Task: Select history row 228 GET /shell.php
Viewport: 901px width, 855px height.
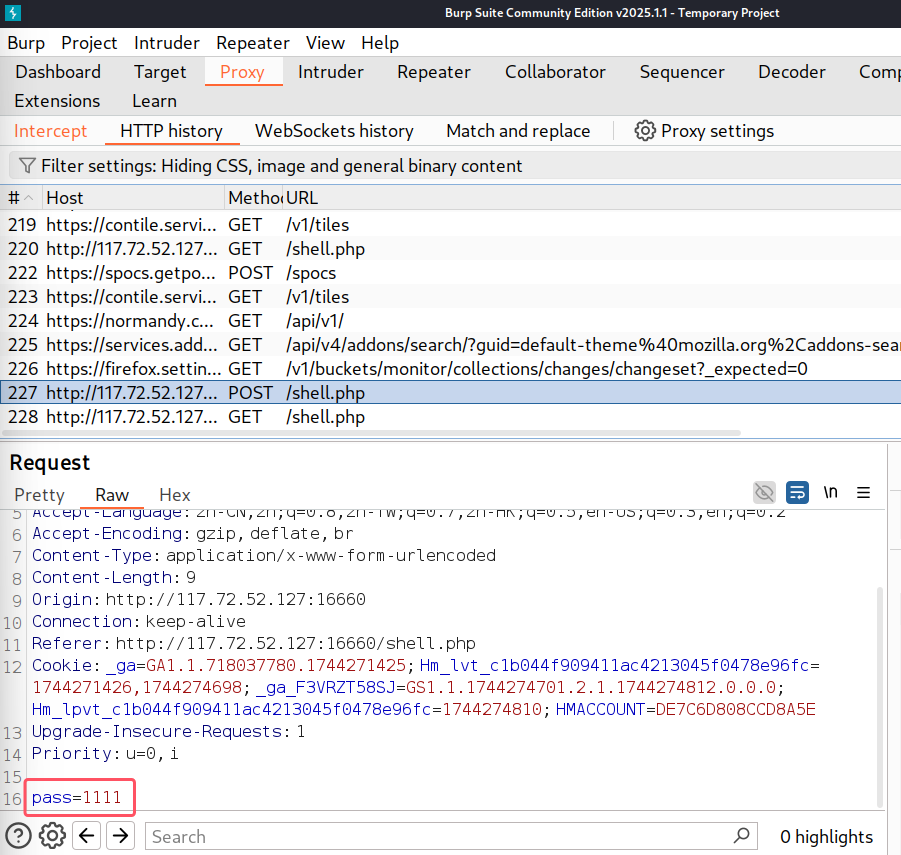Action: [450, 417]
